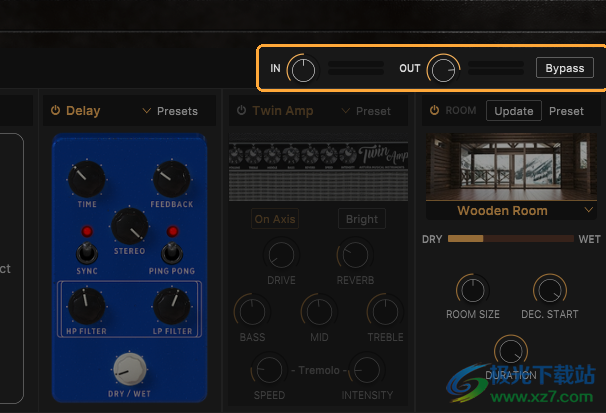
Task: Click the white DRY / WET knob
Action: [x=129, y=369]
